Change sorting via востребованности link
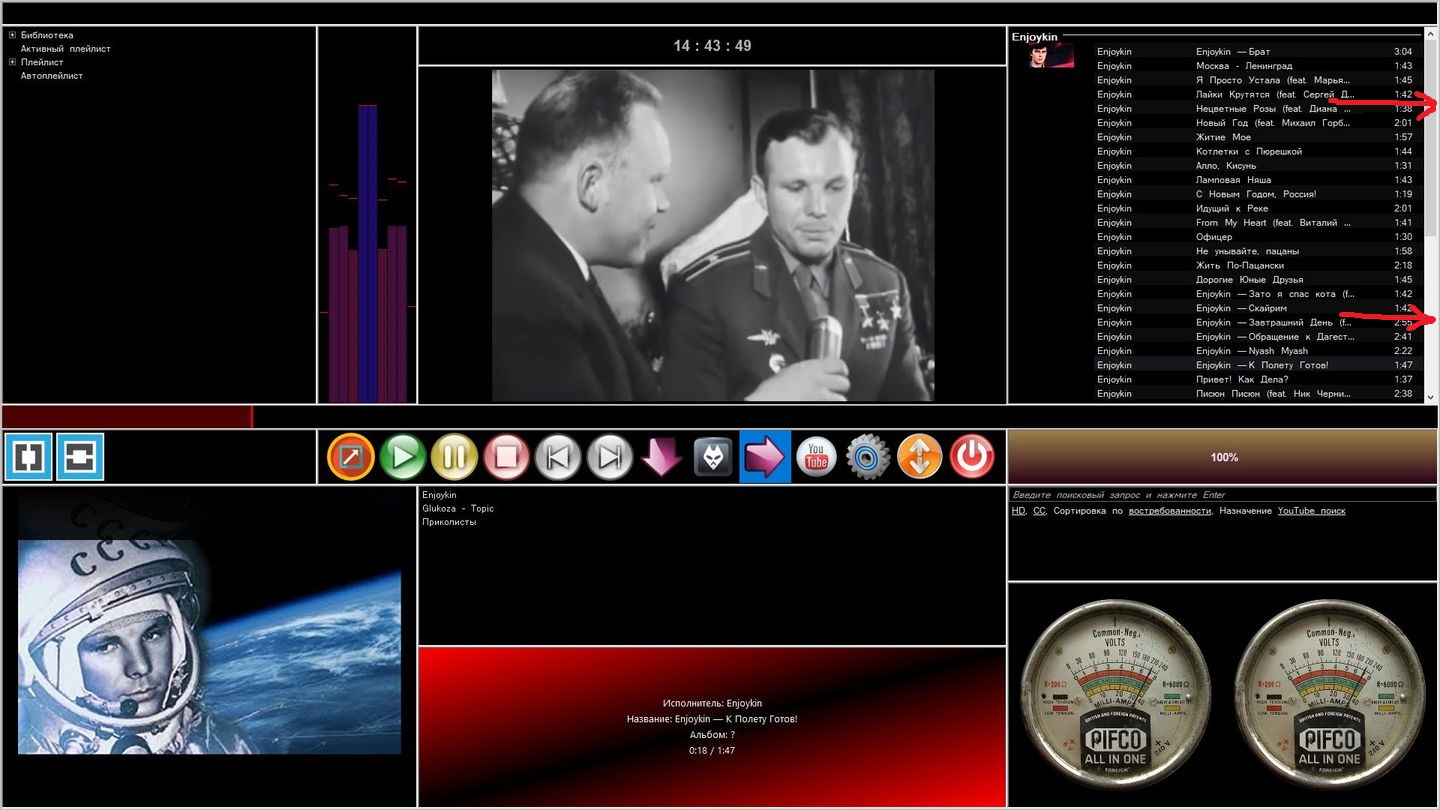 click(1171, 511)
